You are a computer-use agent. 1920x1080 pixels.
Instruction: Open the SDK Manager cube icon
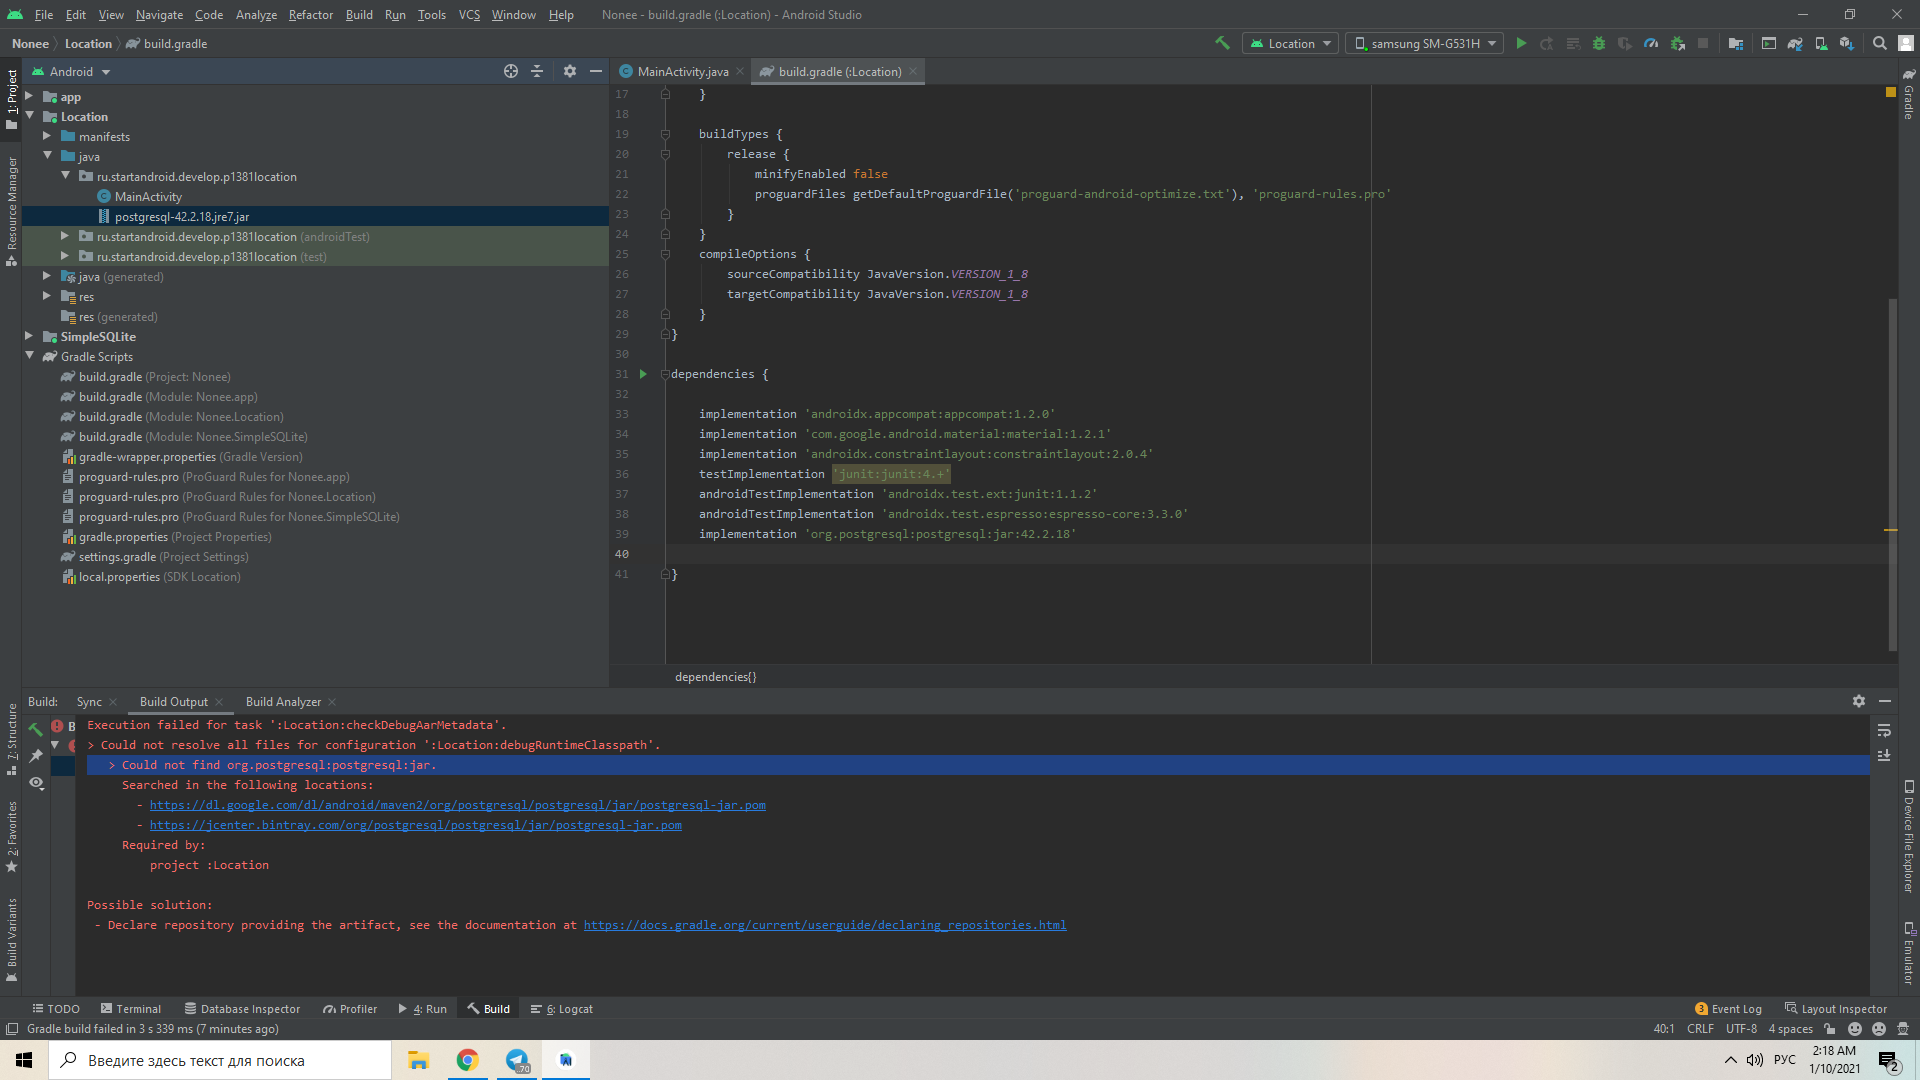point(1847,43)
